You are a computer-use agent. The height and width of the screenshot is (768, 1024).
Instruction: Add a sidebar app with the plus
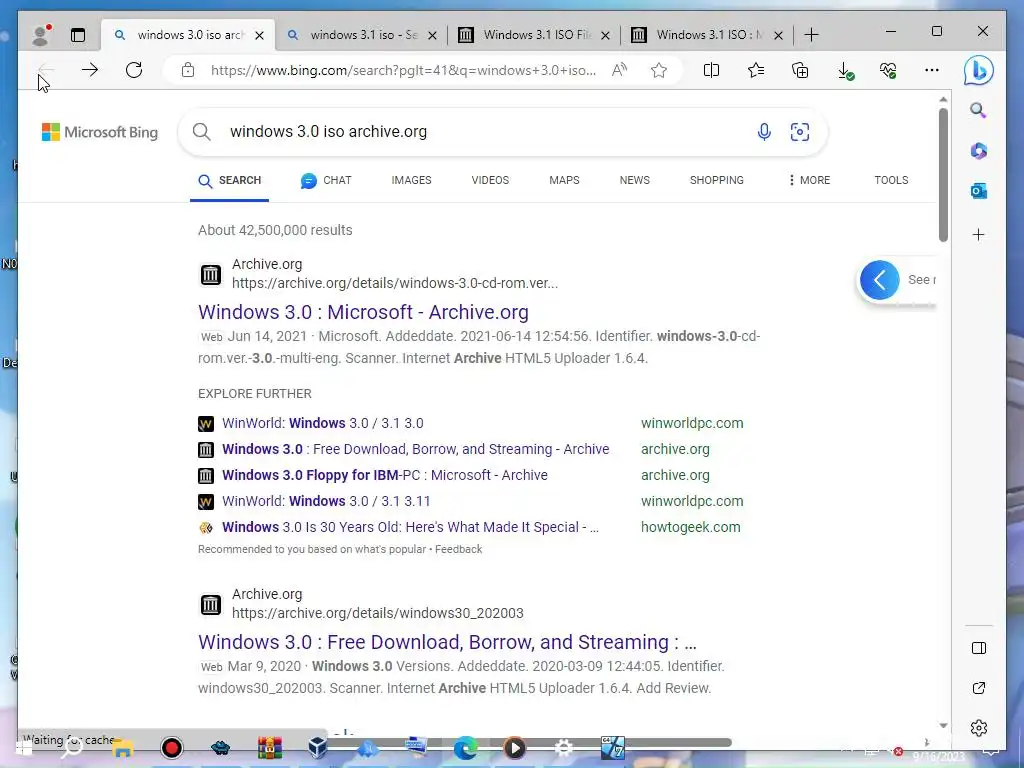click(x=978, y=234)
